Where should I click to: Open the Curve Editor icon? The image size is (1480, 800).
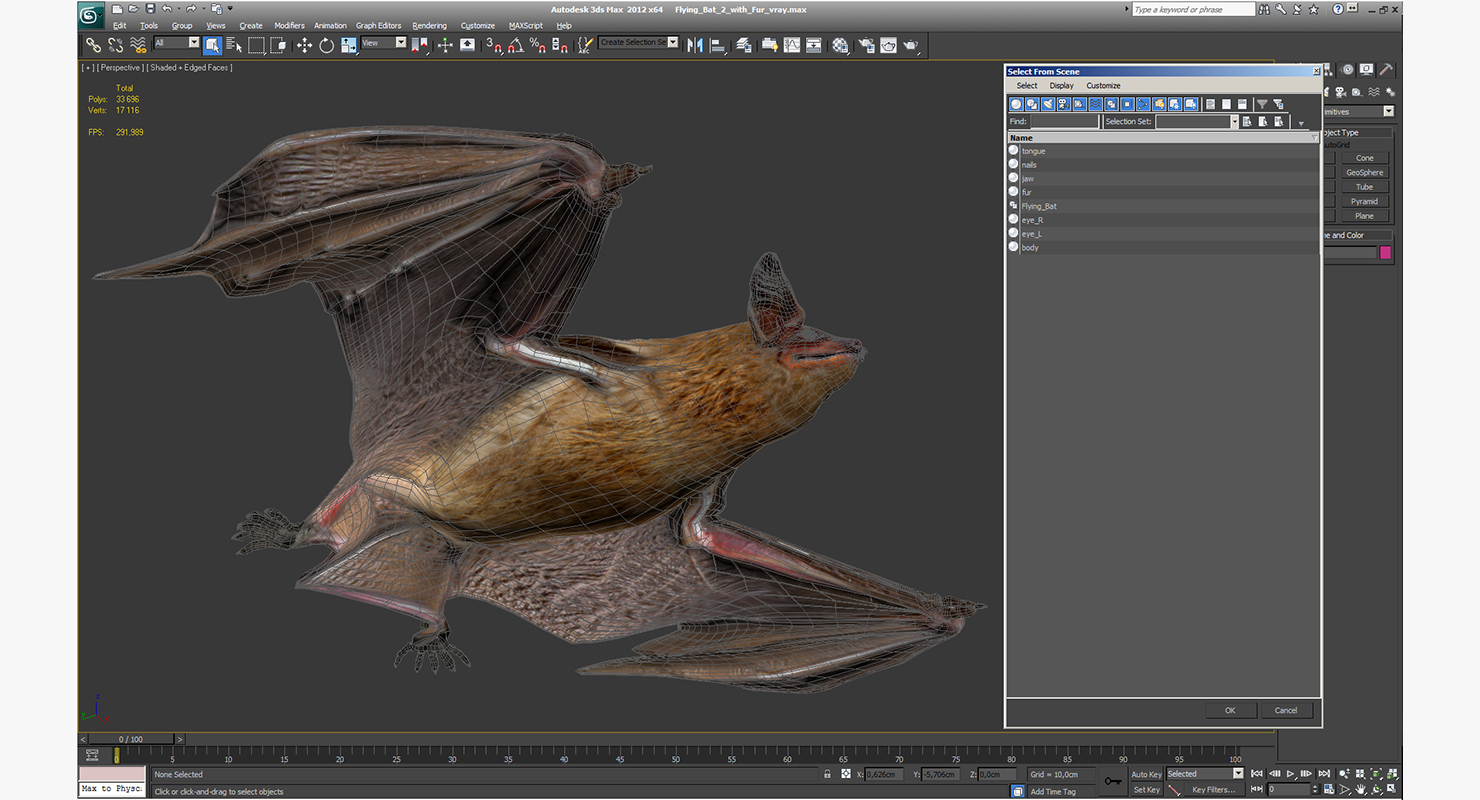792,45
